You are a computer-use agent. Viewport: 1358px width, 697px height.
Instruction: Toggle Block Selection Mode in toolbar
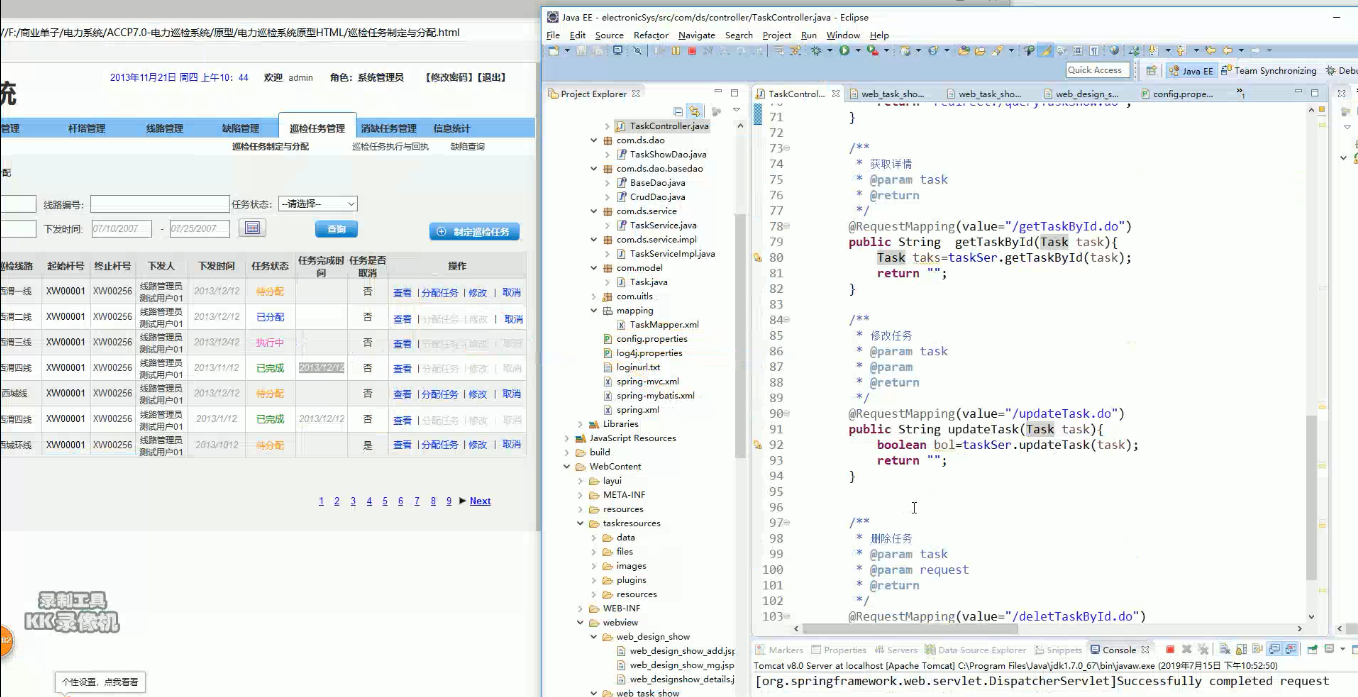pos(1078,50)
